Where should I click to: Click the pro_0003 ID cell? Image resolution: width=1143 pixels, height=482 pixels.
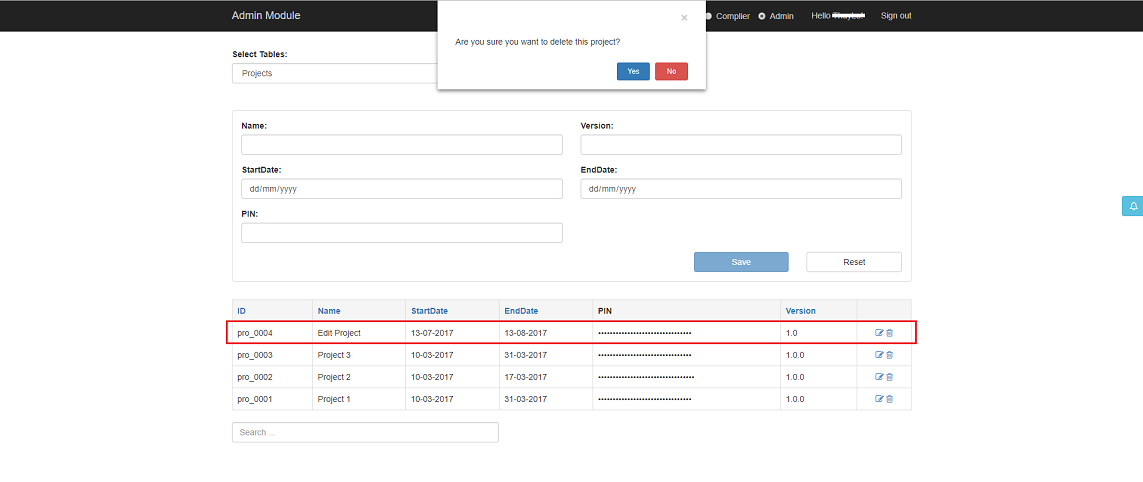point(273,355)
